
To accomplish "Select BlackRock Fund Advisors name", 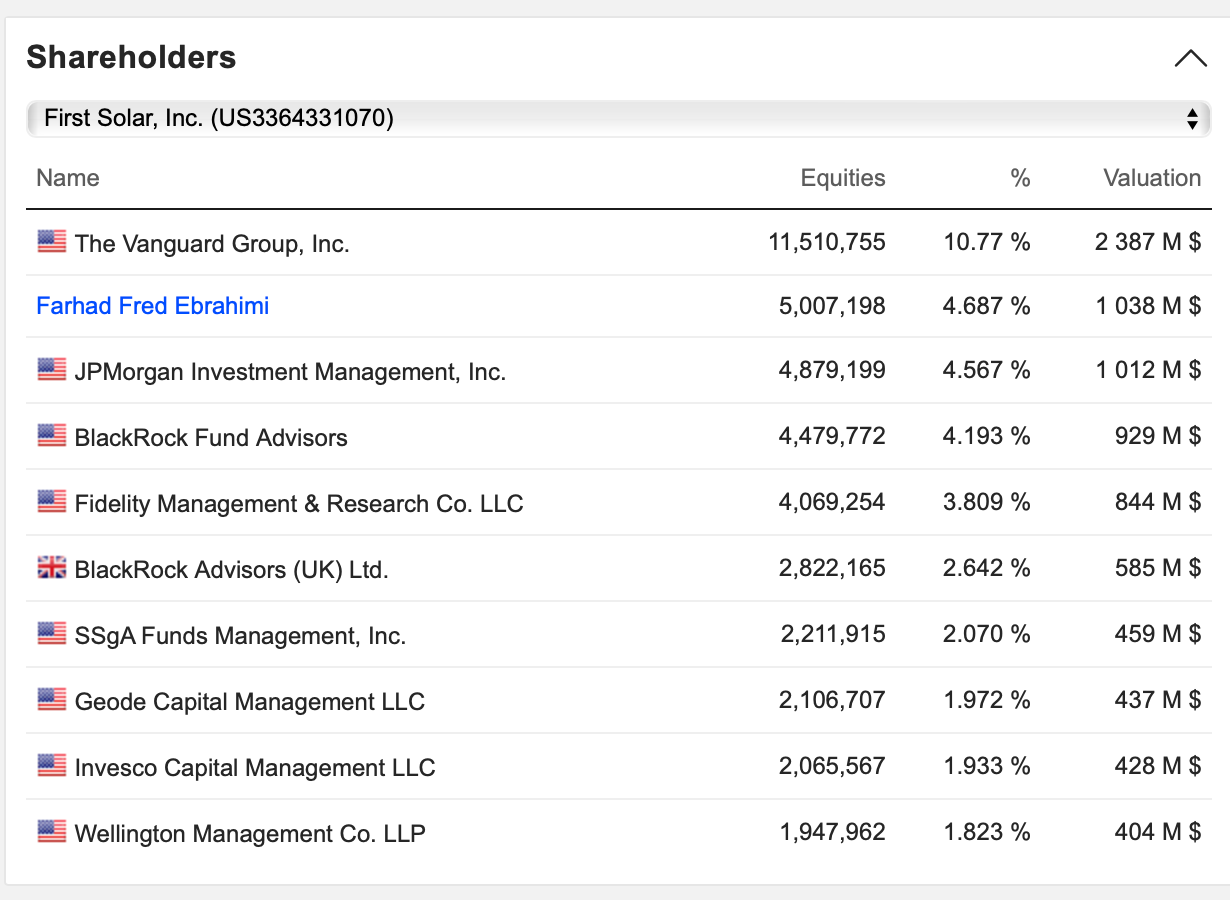I will [211, 437].
